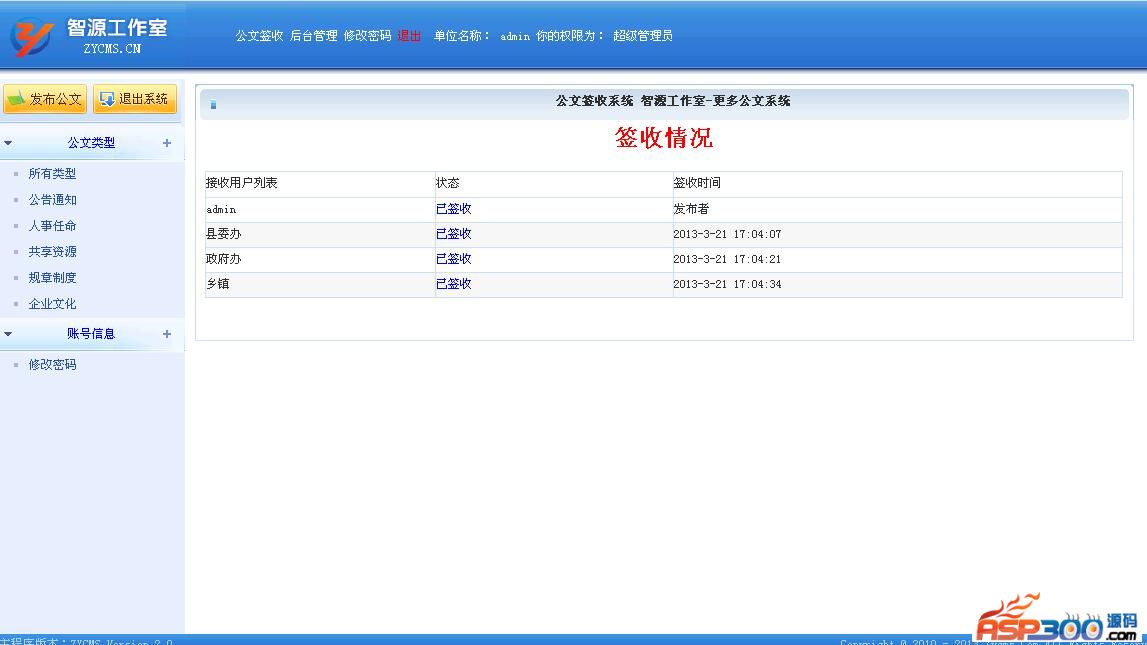Screen dimensions: 1147x645
Task: Click the 智源工作室 logo icon
Action: (x=32, y=36)
